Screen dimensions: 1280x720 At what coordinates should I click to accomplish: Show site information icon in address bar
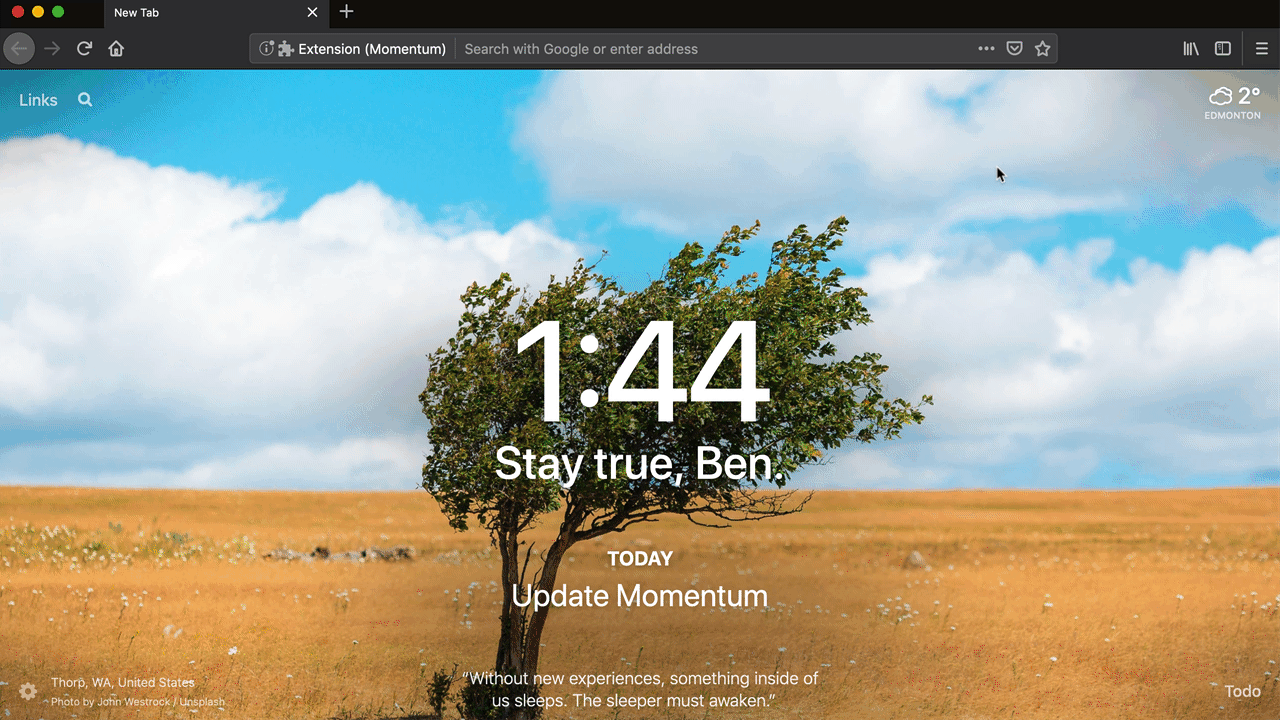[266, 48]
